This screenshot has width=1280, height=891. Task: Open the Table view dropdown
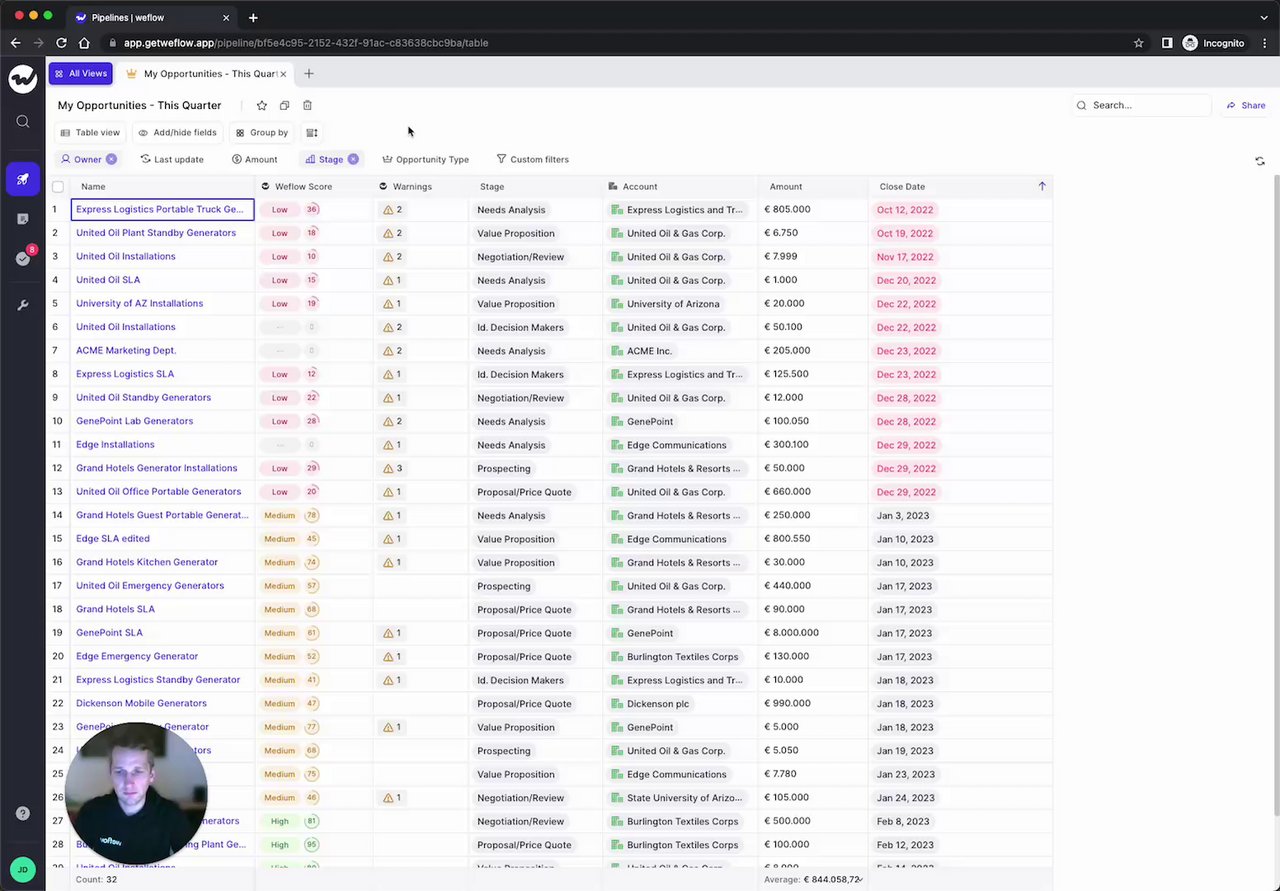tap(90, 132)
